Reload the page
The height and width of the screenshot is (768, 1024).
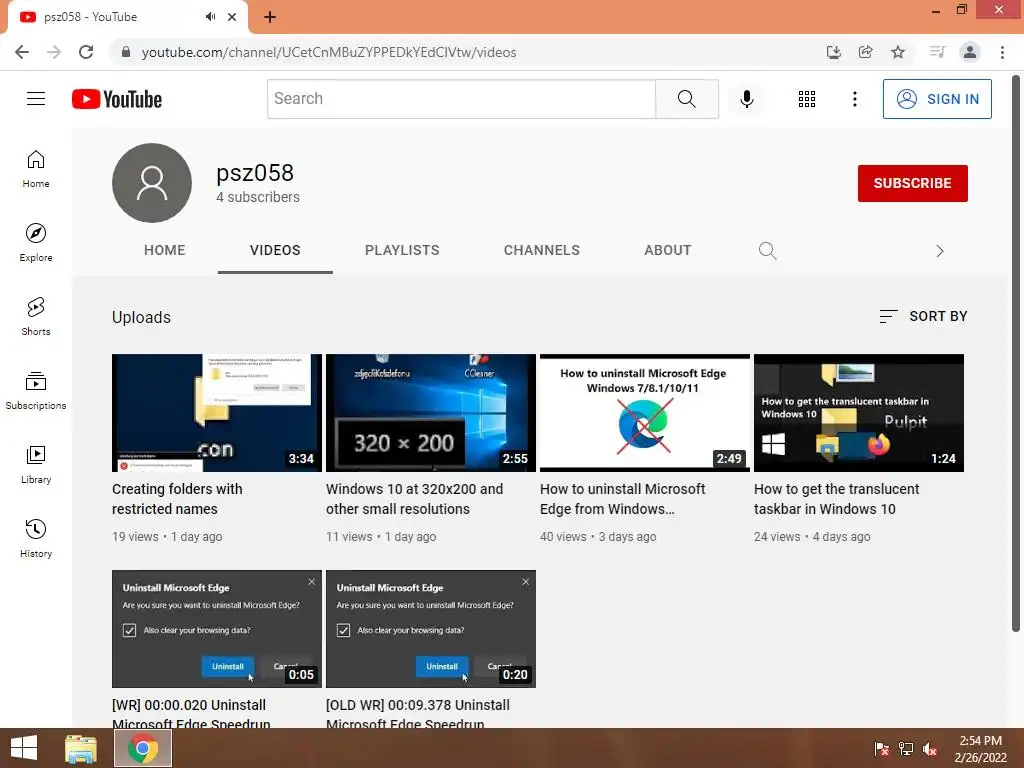(86, 52)
